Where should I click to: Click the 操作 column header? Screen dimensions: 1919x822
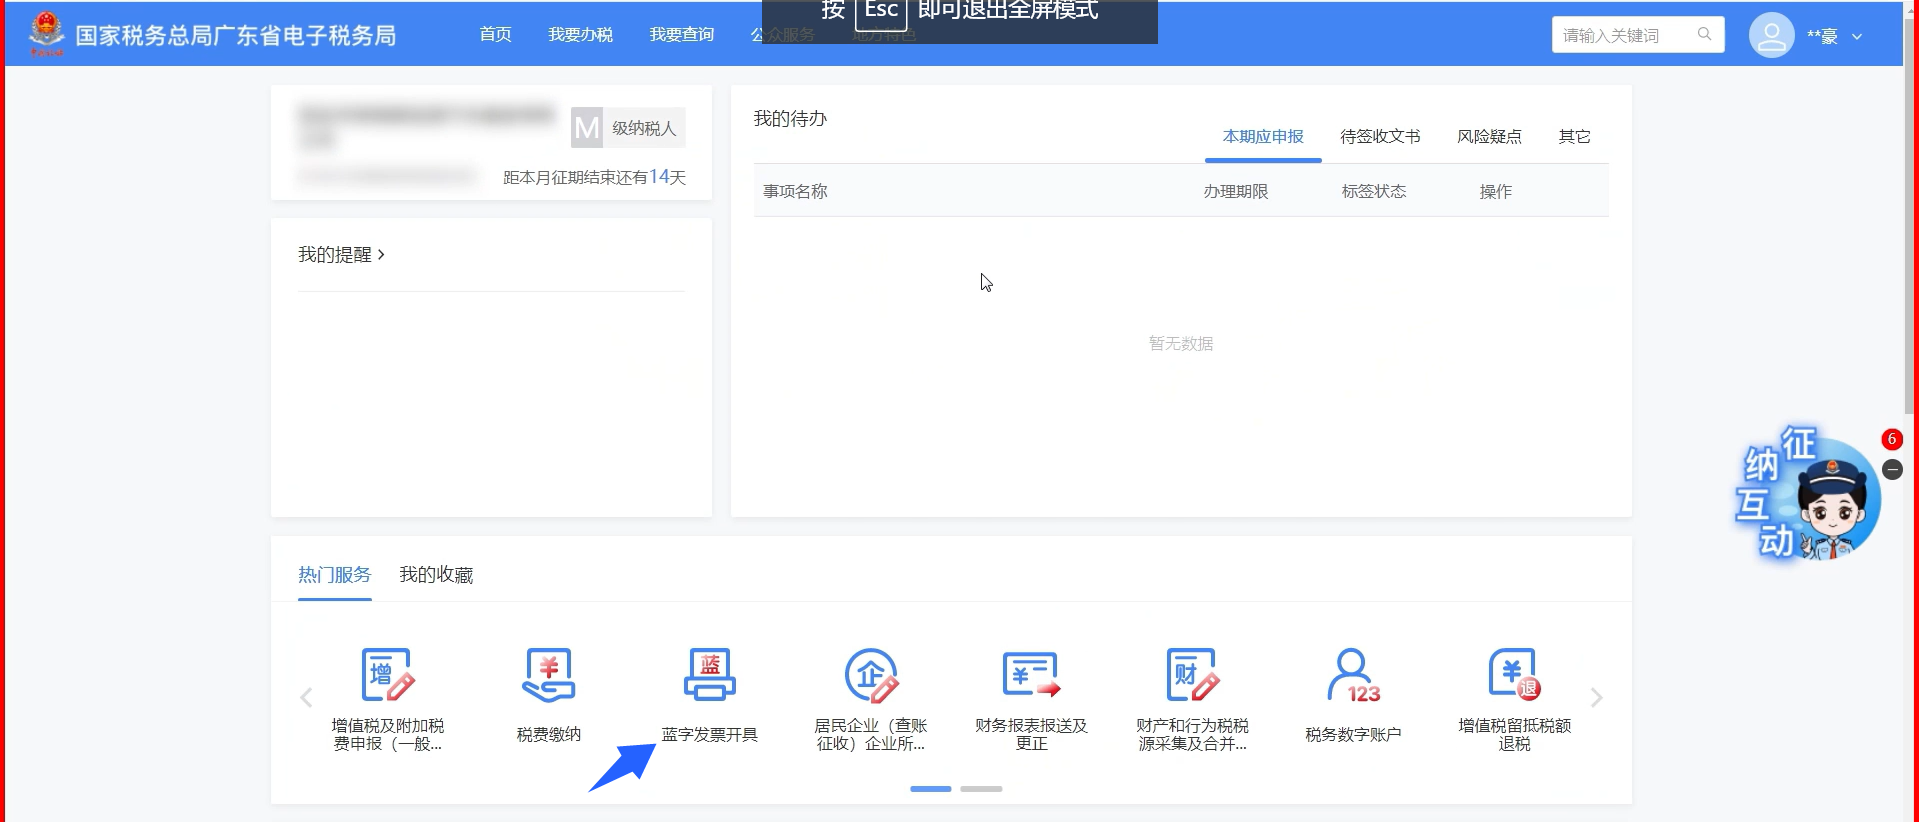(x=1496, y=191)
